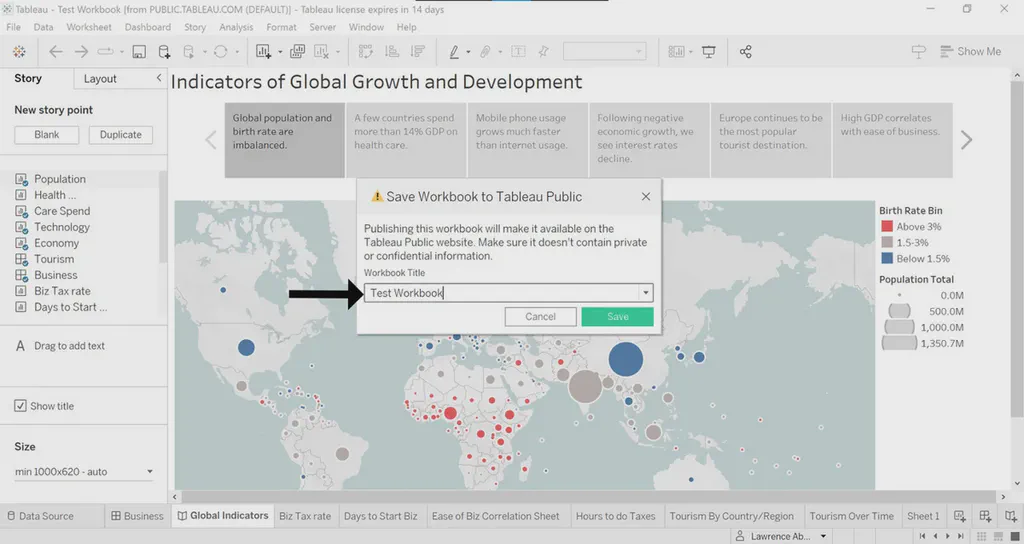The width and height of the screenshot is (1024, 544).
Task: Click the Tableau logo start page icon
Action: point(20,52)
